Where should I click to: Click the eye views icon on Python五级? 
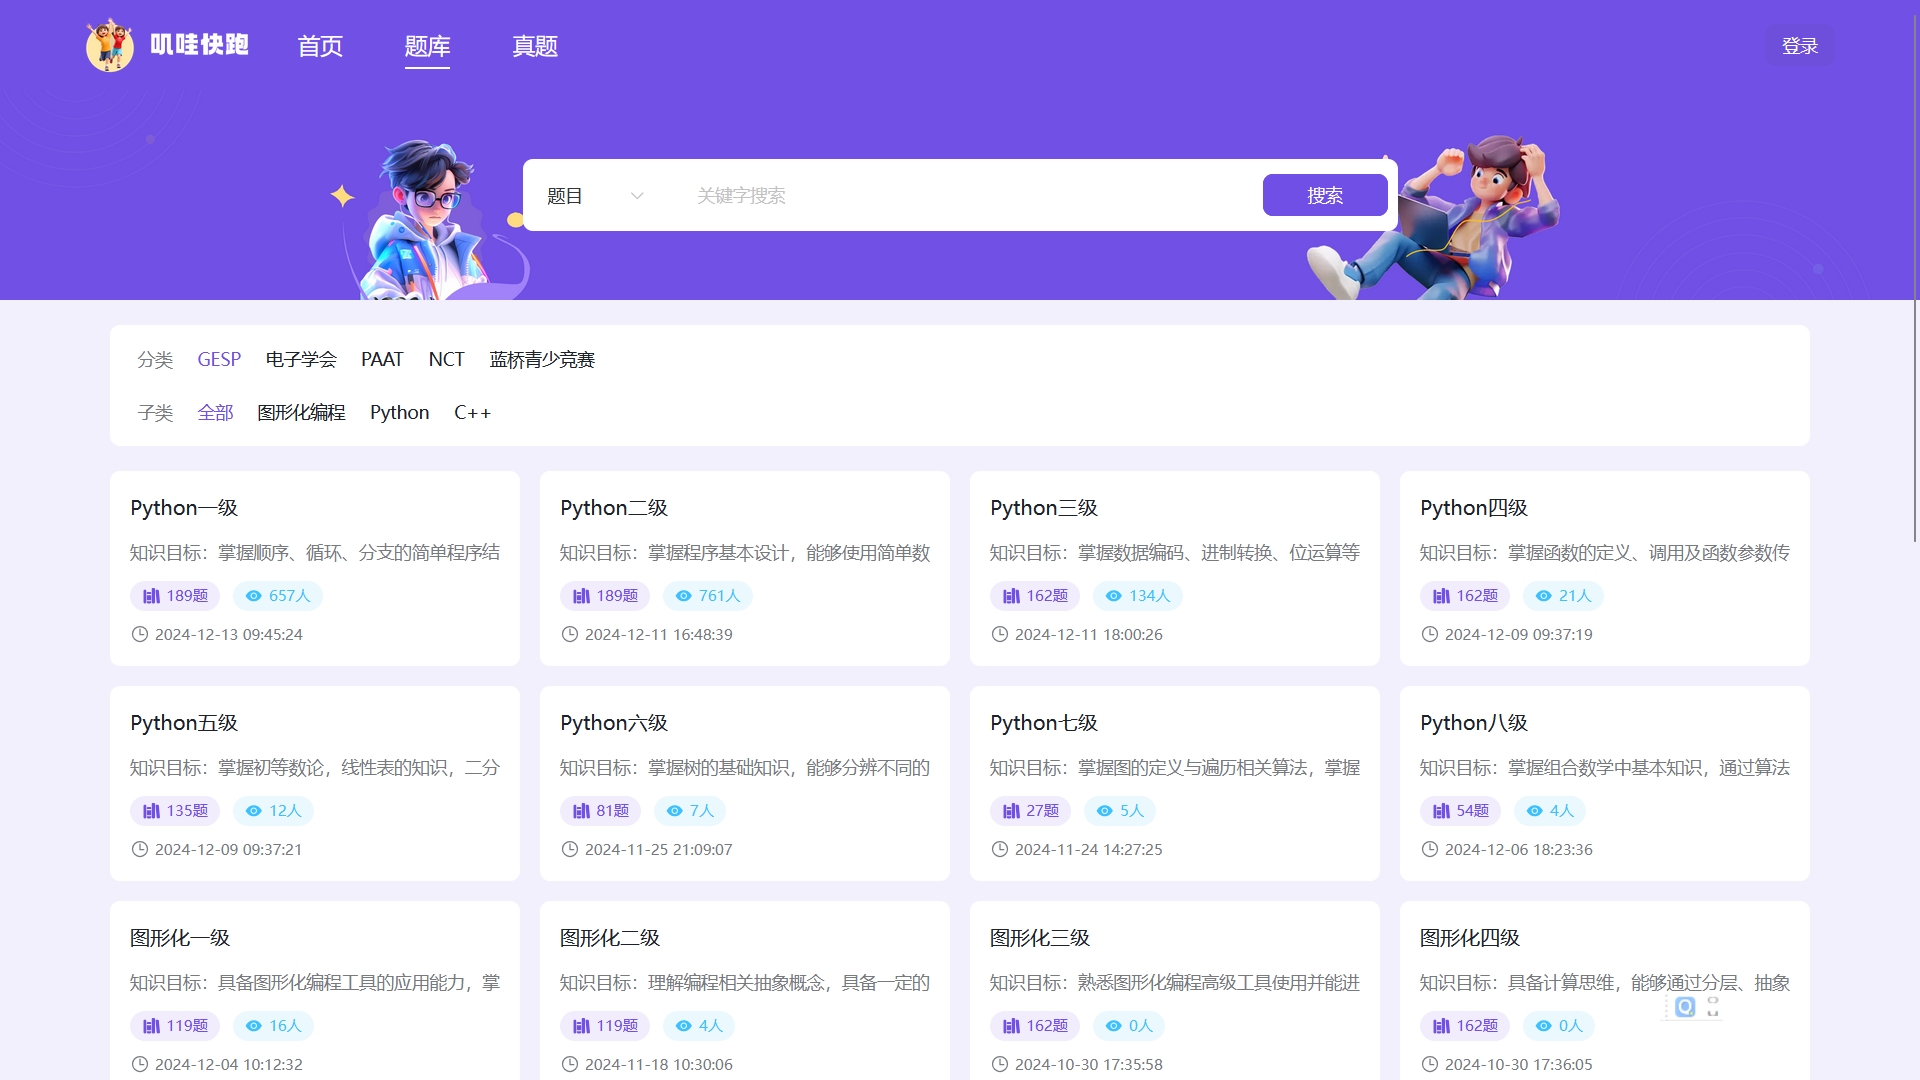click(254, 811)
